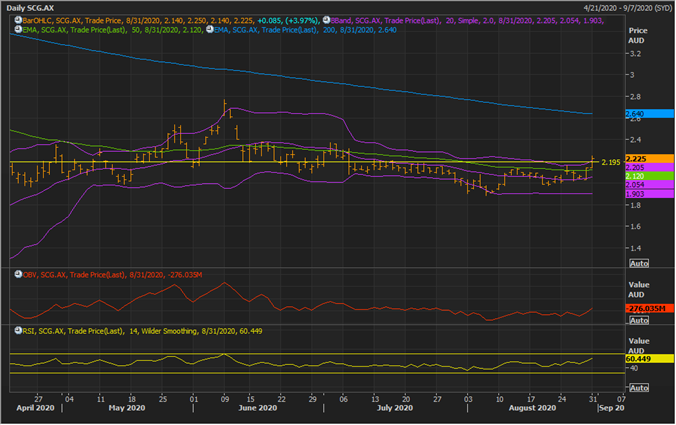Image resolution: width=676 pixels, height=425 pixels.
Task: Click the August 2020 month label
Action: click(x=532, y=408)
